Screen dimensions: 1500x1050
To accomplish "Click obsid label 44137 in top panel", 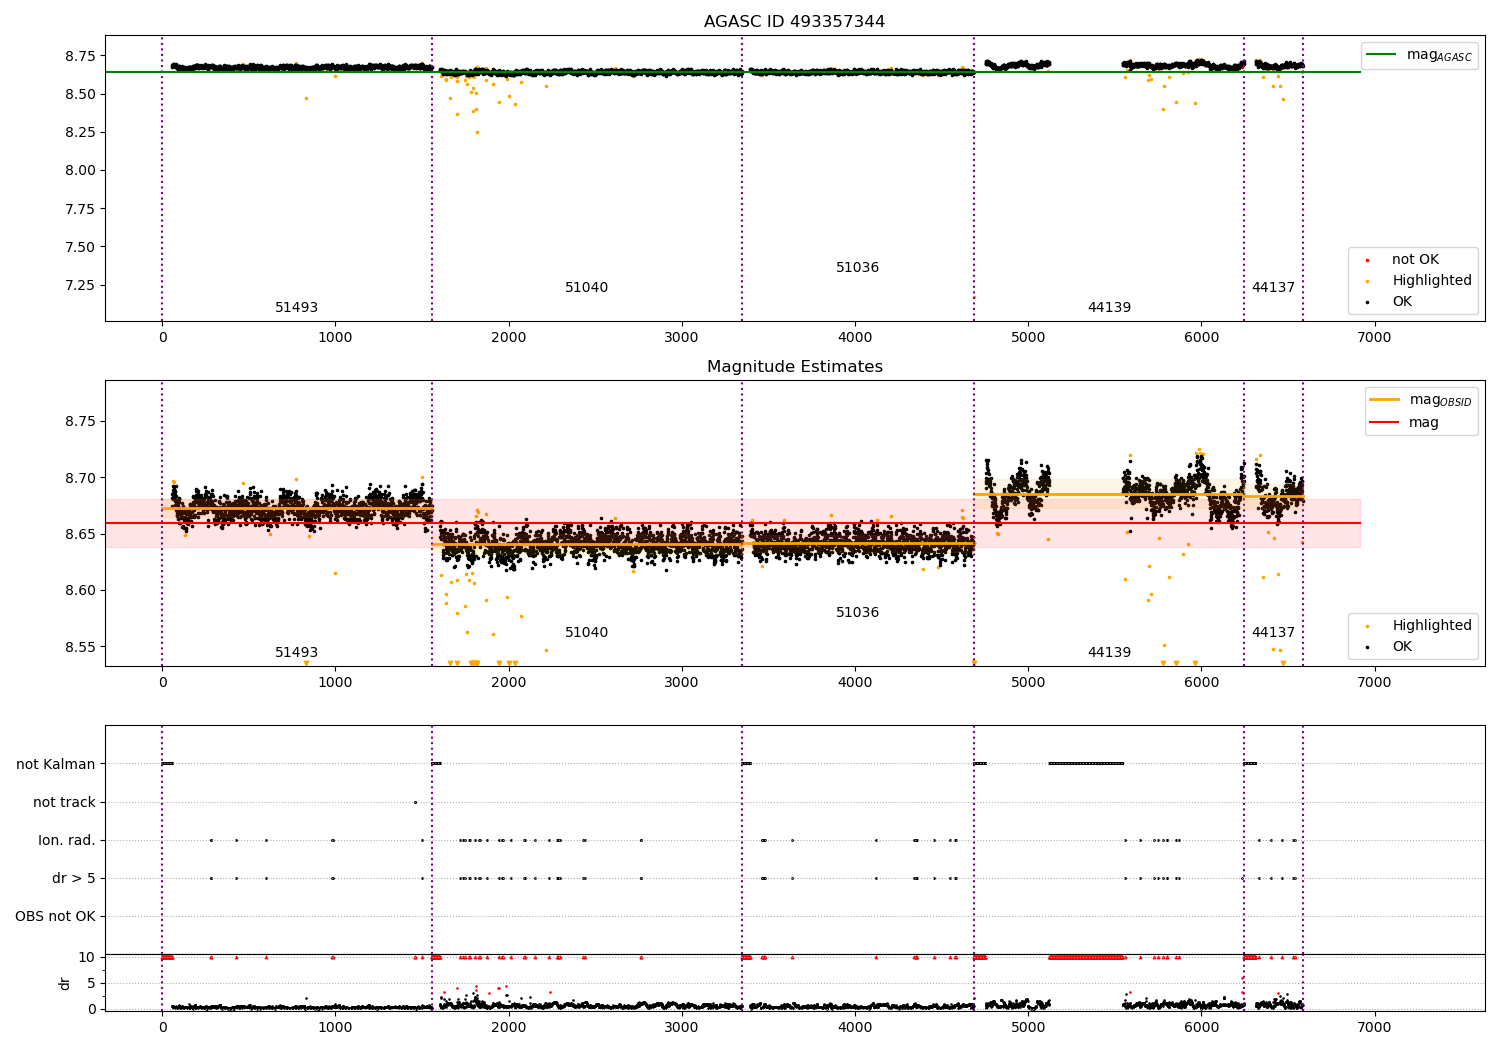I will 1273,288.
